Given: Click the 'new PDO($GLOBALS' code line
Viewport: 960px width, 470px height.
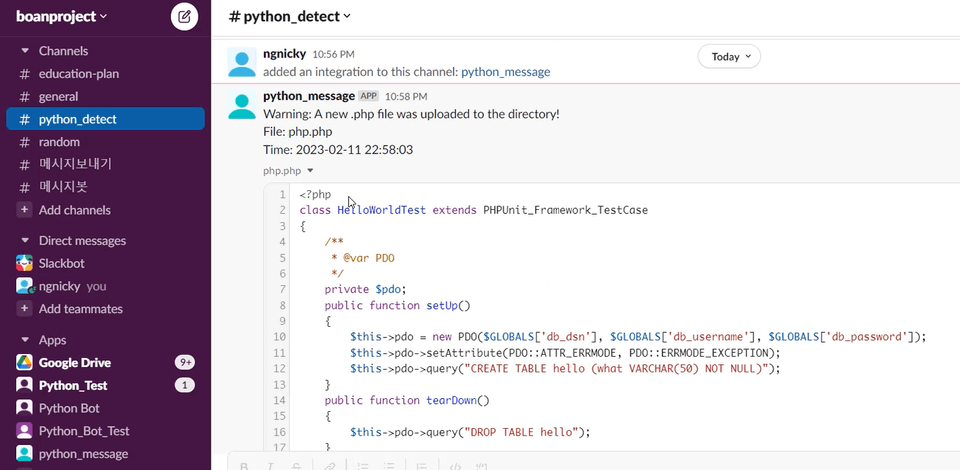Looking at the screenshot, I should [639, 337].
